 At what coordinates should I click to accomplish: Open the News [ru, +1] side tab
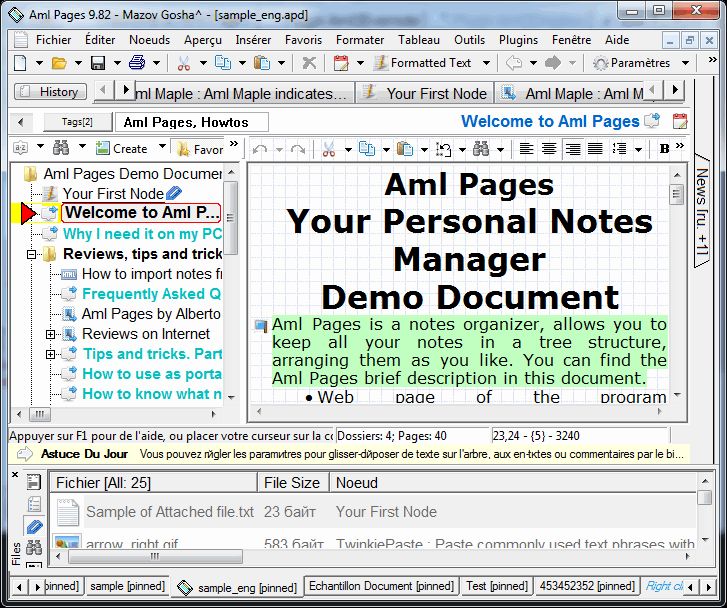[701, 212]
